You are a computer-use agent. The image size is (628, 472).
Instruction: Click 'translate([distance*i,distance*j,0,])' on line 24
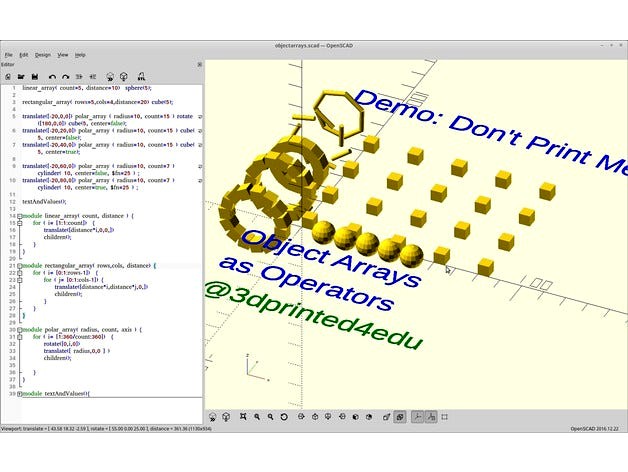101,287
